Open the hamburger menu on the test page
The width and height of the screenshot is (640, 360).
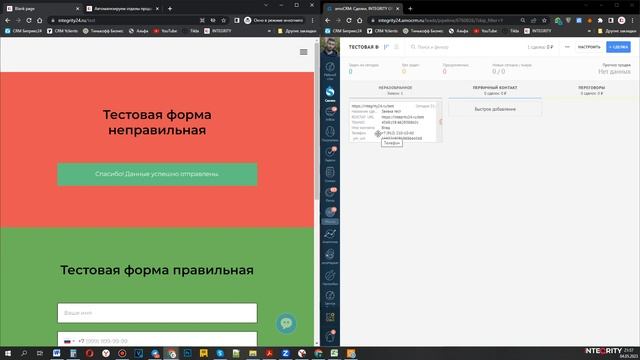(x=303, y=52)
